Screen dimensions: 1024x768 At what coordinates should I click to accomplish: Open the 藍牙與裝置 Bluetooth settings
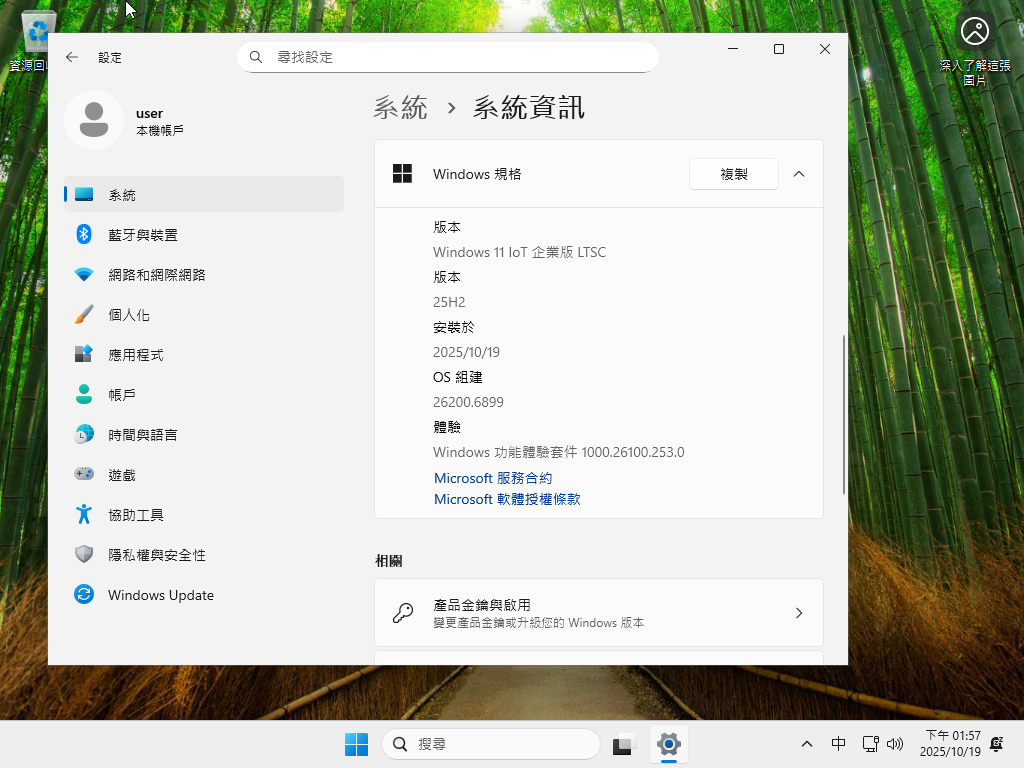(x=142, y=235)
